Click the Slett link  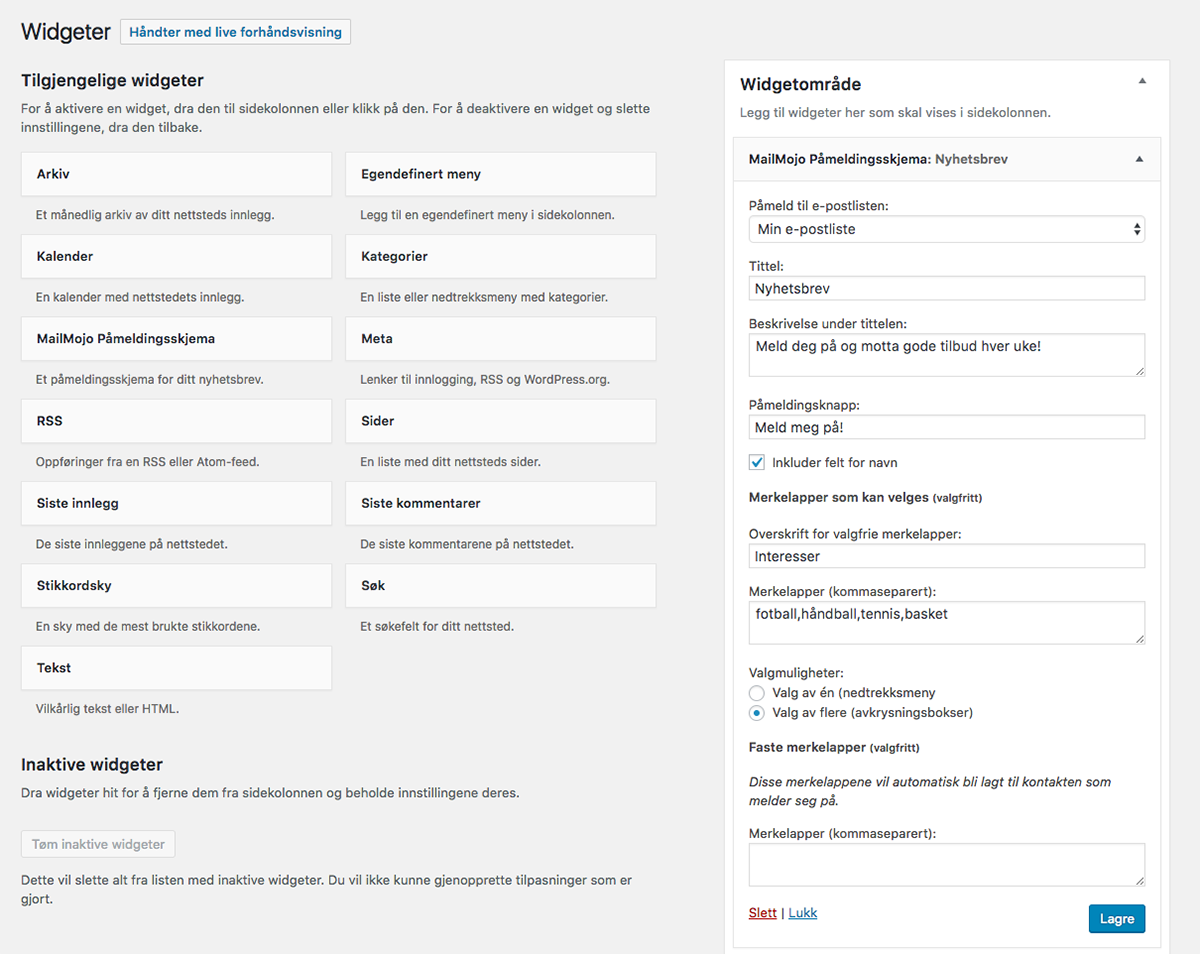coord(762,913)
